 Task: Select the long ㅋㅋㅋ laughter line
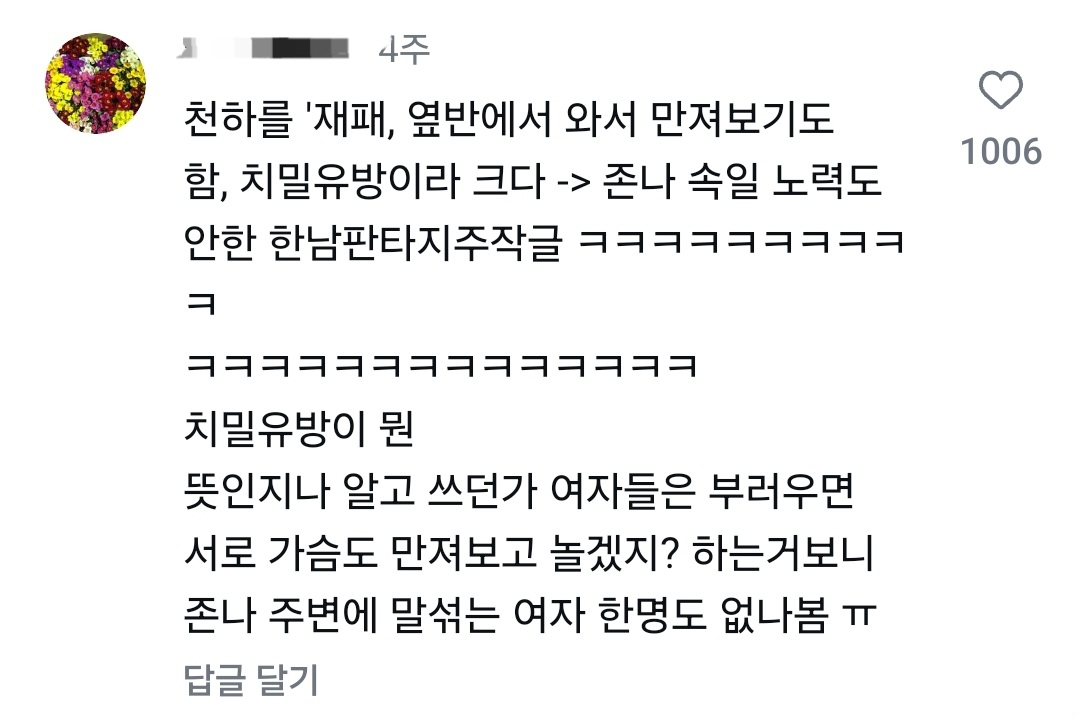(x=442, y=365)
